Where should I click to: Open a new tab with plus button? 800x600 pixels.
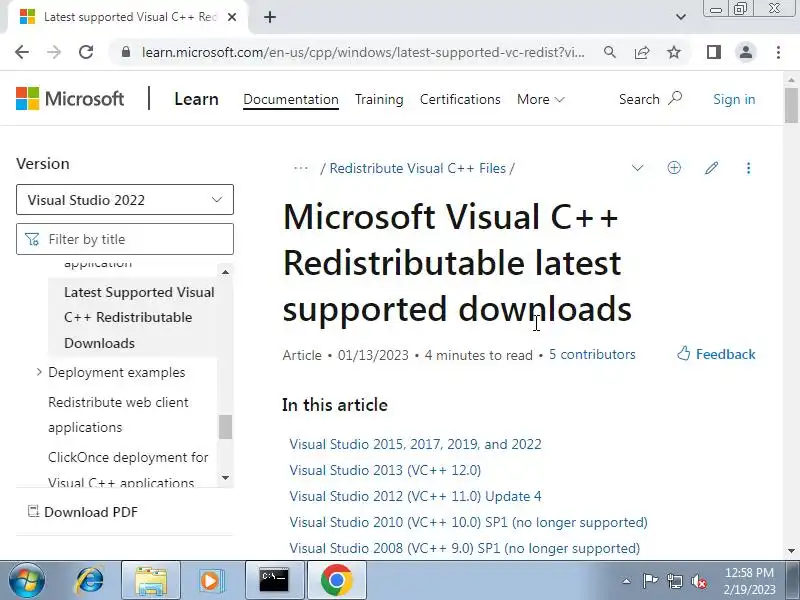point(270,17)
